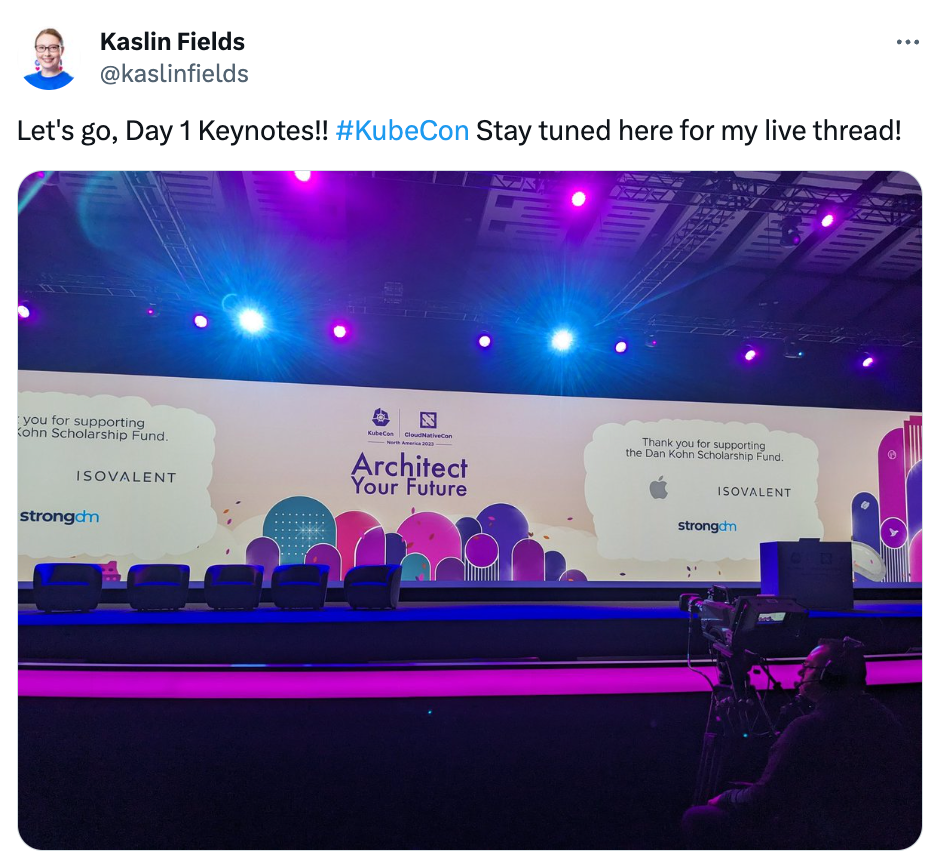The image size is (938, 866).
Task: Click the left-side strongdm logo in photo
Action: 59,516
